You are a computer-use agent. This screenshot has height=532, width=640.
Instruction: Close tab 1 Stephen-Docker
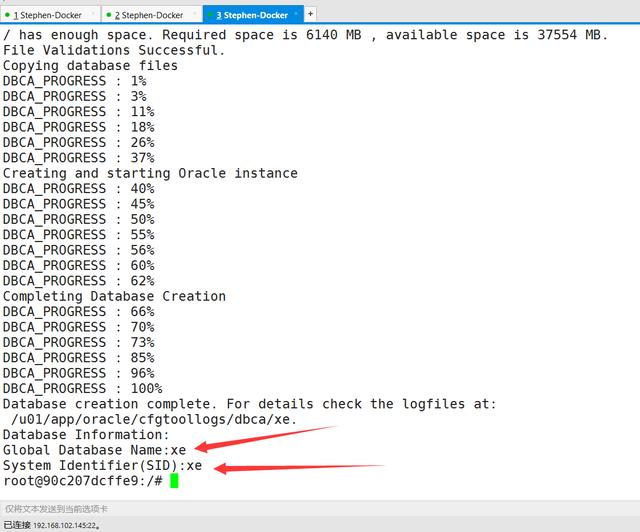pos(93,15)
